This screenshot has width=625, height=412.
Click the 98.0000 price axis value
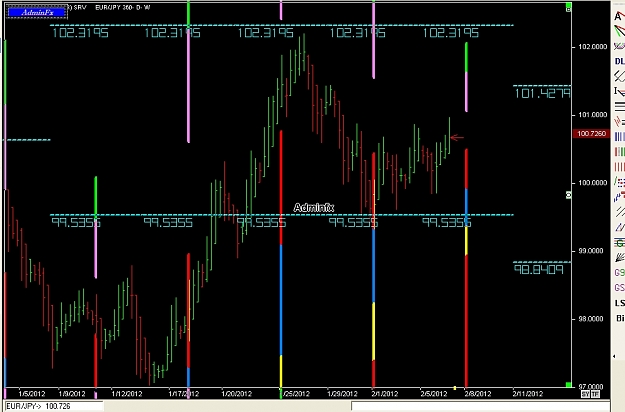click(593, 319)
